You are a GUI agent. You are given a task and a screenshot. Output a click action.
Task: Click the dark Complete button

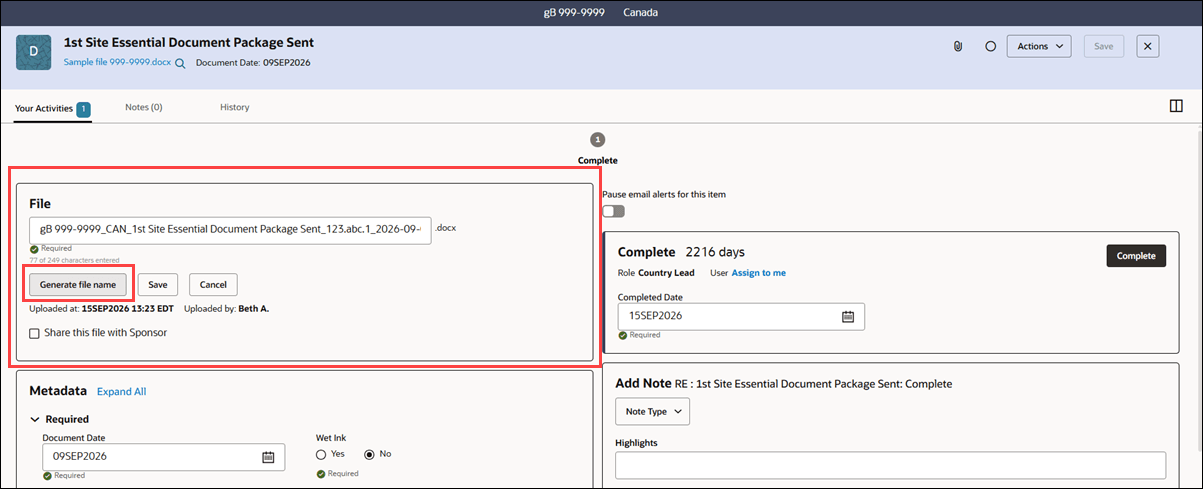point(1136,256)
